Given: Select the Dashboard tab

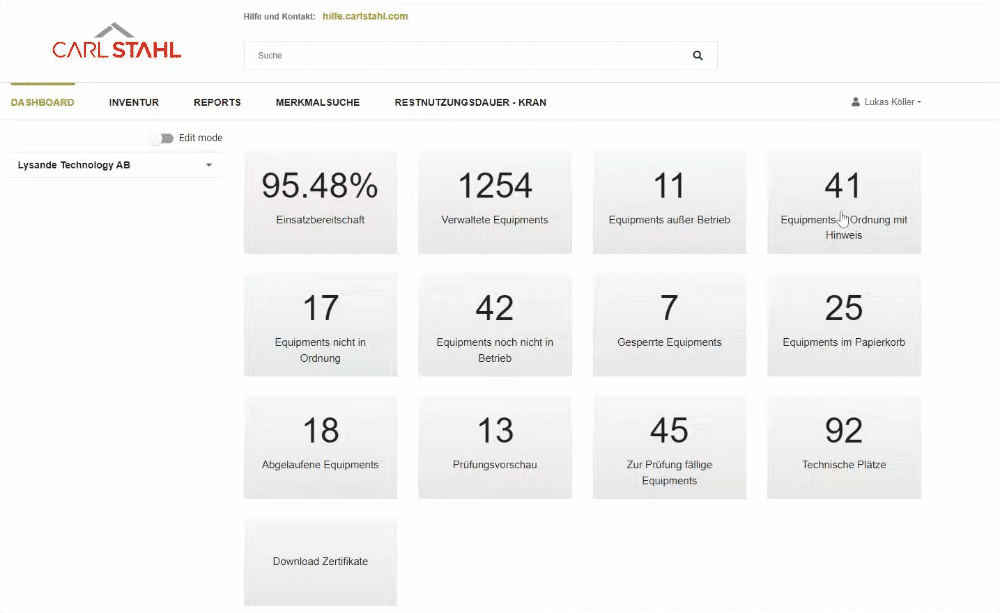Looking at the screenshot, I should point(42,102).
